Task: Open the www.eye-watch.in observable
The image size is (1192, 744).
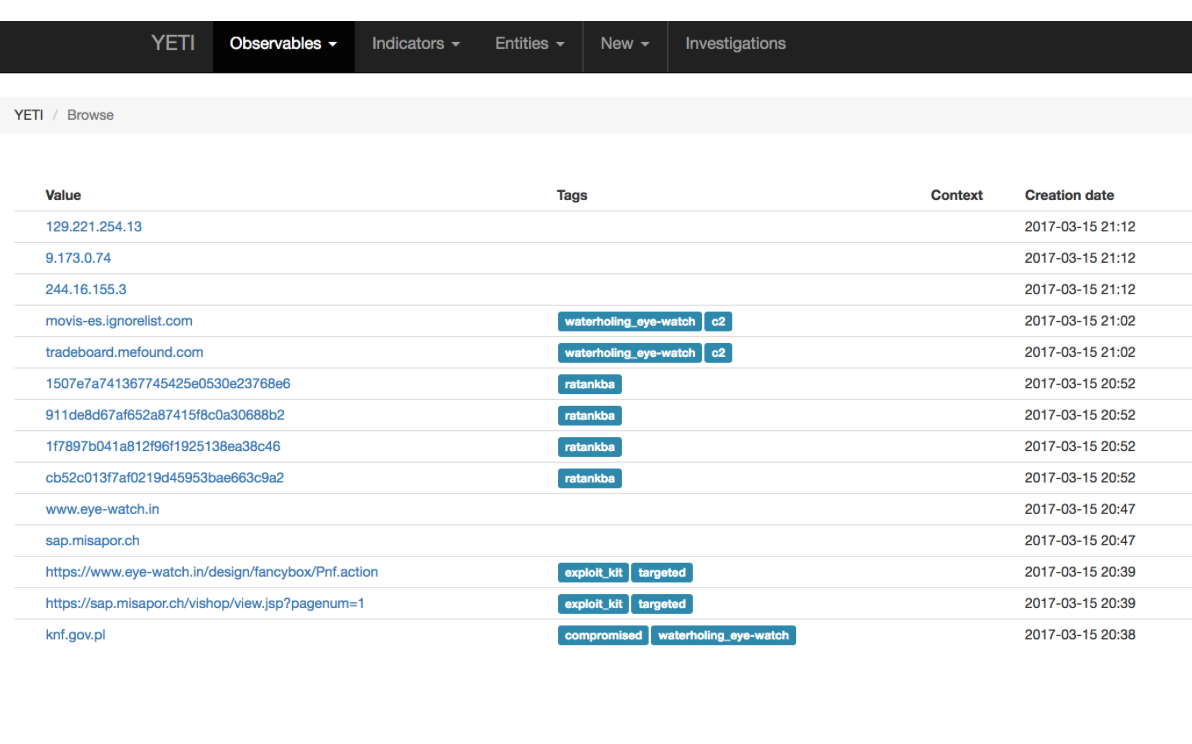Action: [102, 509]
